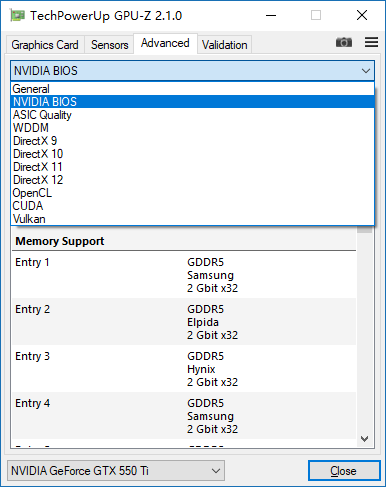Open the NVIDIA GeForce GTX 550 Ti selector

coord(116,471)
